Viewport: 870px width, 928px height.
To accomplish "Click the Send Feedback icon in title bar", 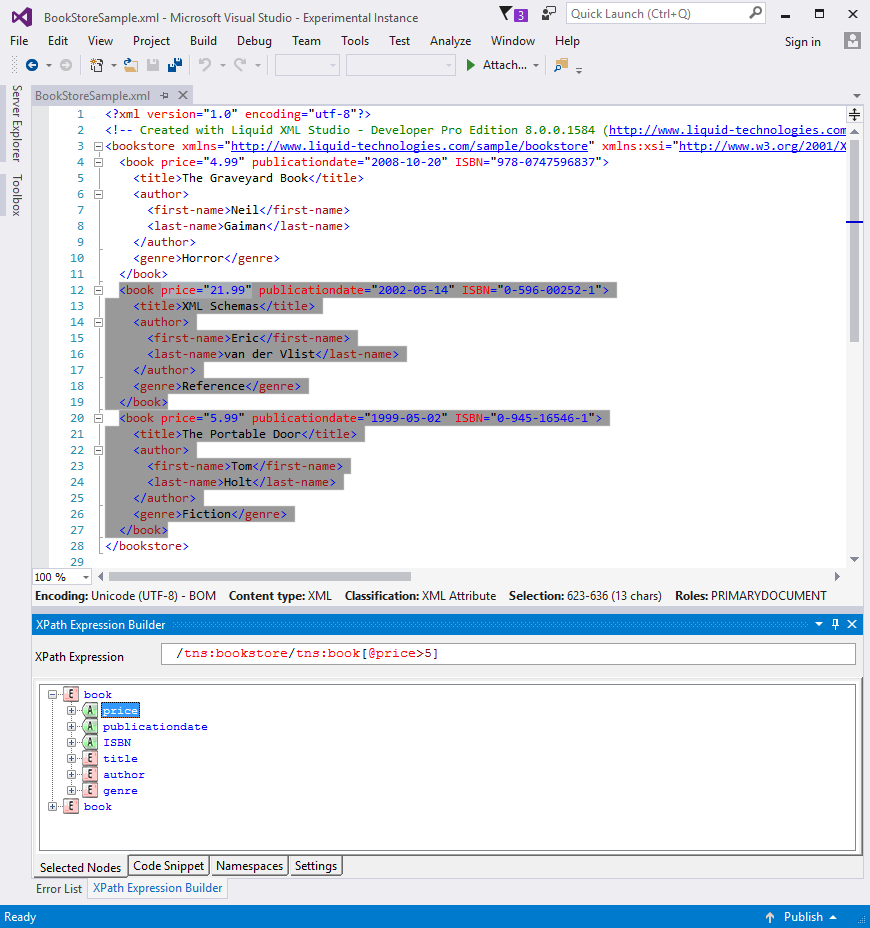I will (549, 13).
